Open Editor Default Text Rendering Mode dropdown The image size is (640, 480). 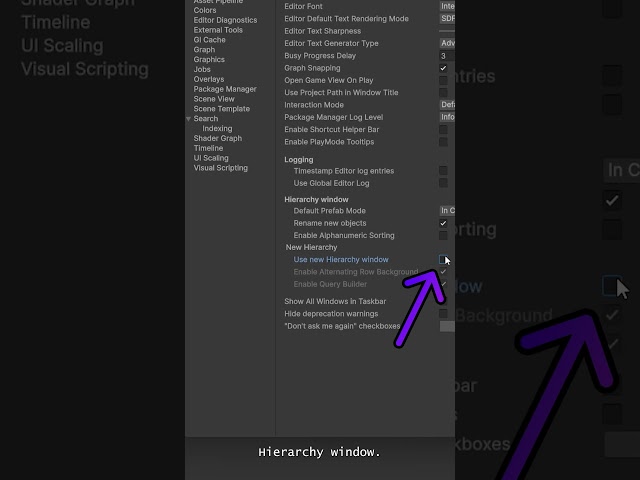447,18
